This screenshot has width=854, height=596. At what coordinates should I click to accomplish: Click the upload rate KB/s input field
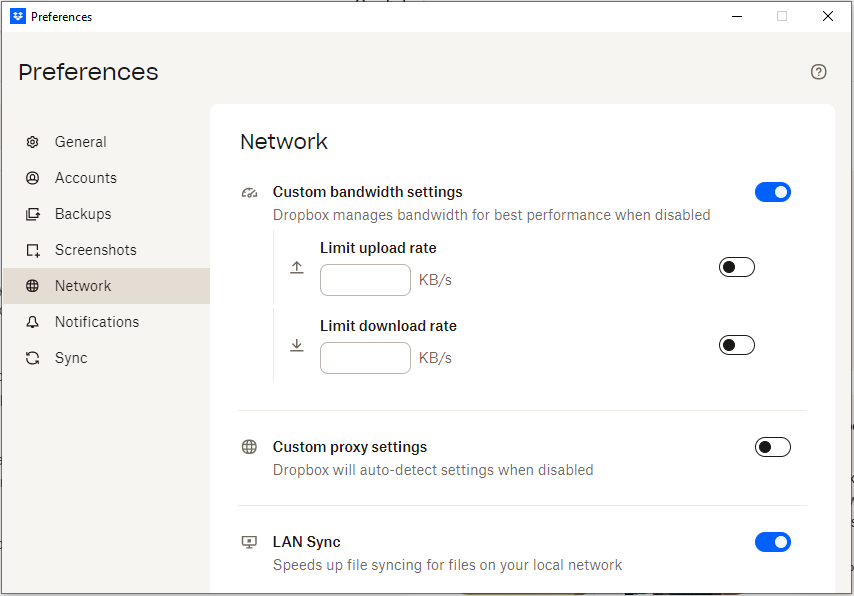click(x=365, y=280)
